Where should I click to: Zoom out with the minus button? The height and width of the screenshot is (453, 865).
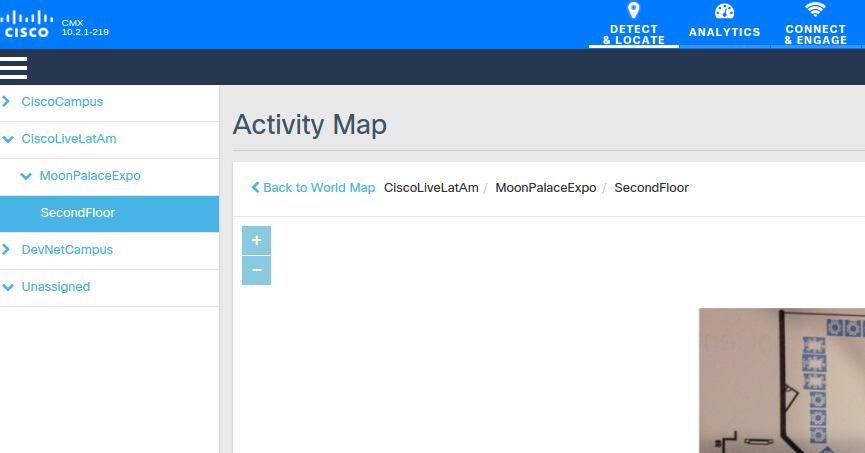click(257, 270)
